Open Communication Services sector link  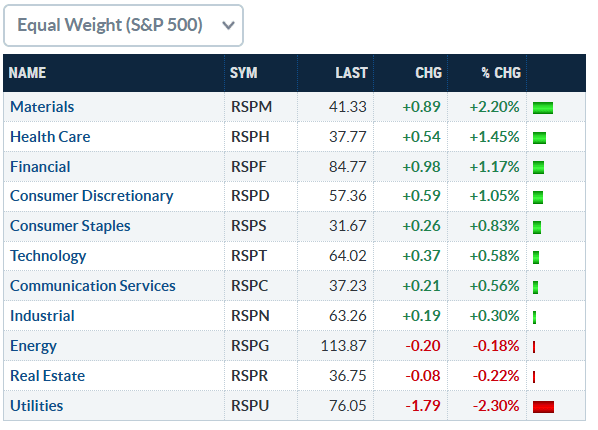click(x=93, y=286)
